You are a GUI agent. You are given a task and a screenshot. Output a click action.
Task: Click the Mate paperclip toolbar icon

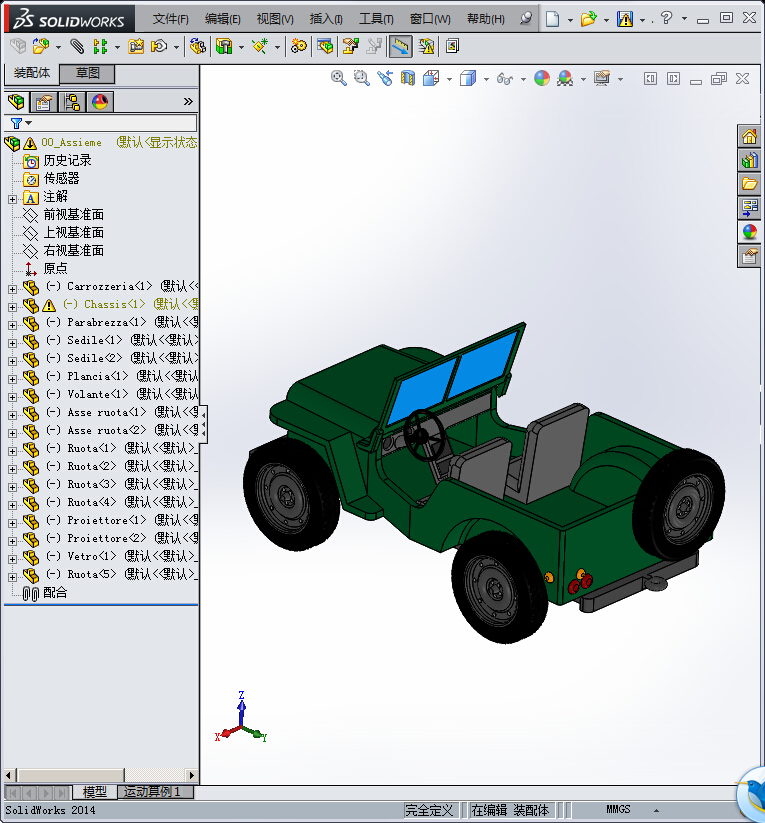pyautogui.click(x=77, y=47)
